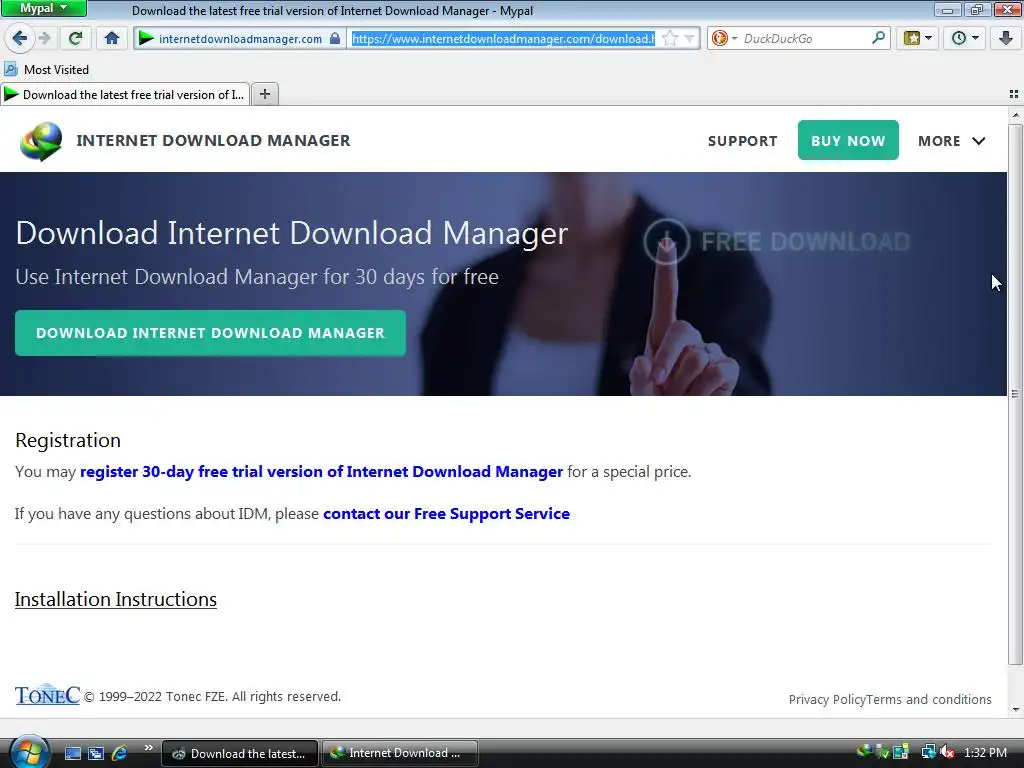This screenshot has width=1024, height=768.
Task: Click the Installation Instructions heading
Action: pyautogui.click(x=116, y=600)
